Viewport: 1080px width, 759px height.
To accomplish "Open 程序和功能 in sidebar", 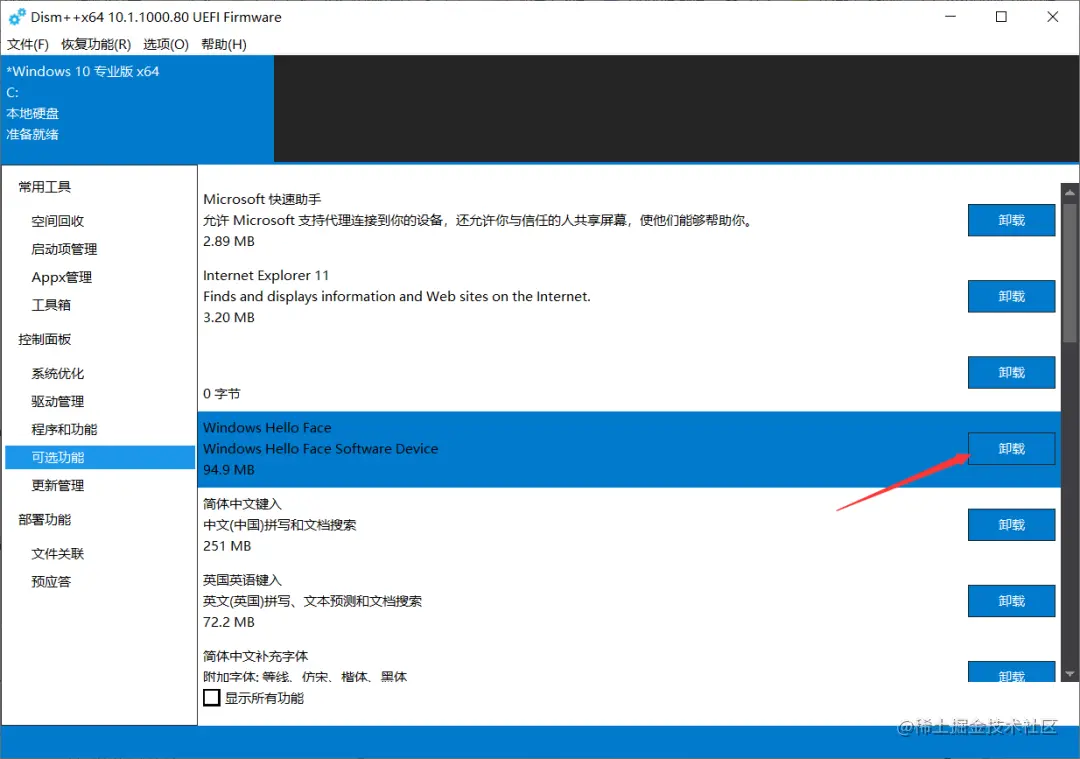I will (x=64, y=430).
